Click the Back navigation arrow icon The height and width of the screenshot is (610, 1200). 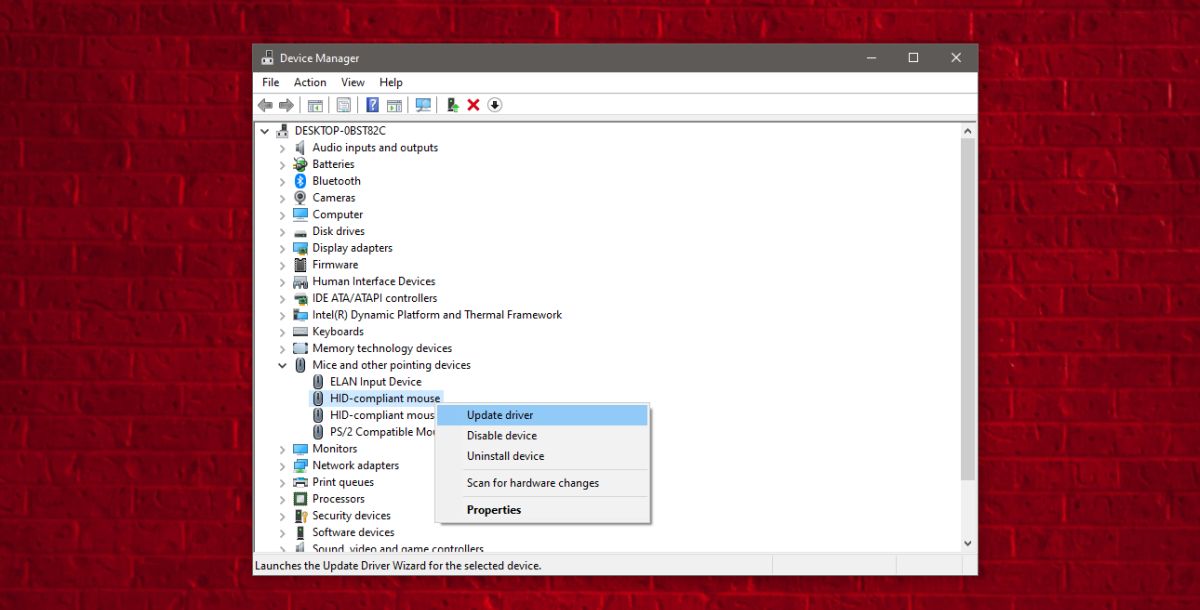(265, 104)
